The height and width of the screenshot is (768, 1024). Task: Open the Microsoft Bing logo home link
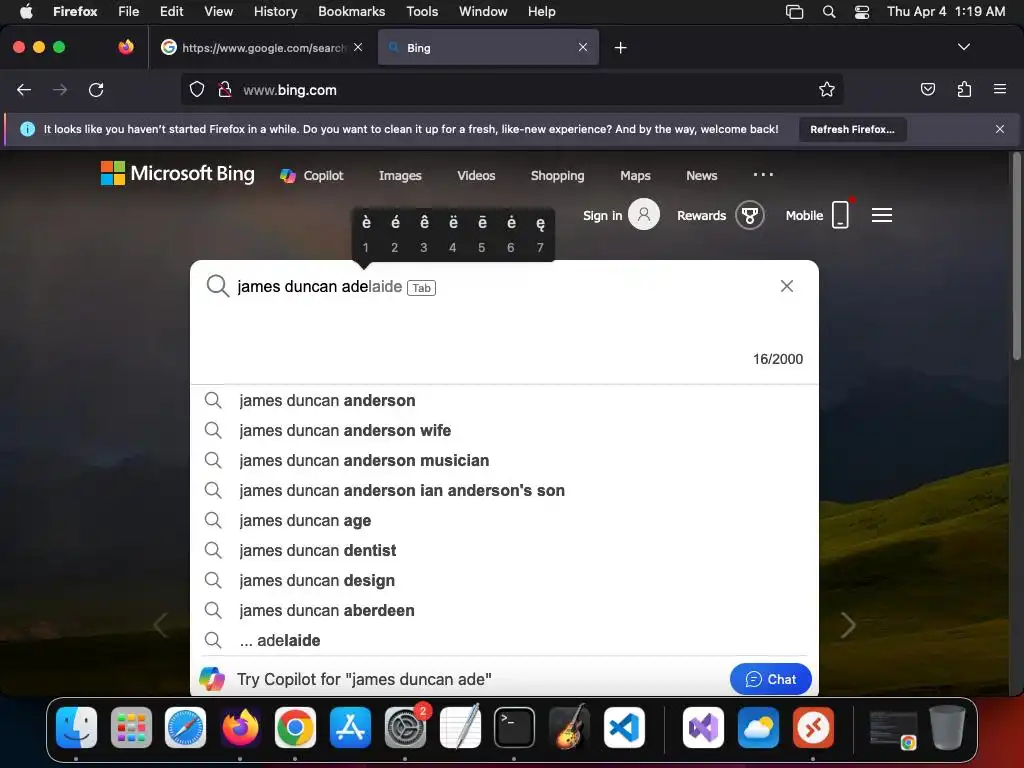[x=178, y=174]
